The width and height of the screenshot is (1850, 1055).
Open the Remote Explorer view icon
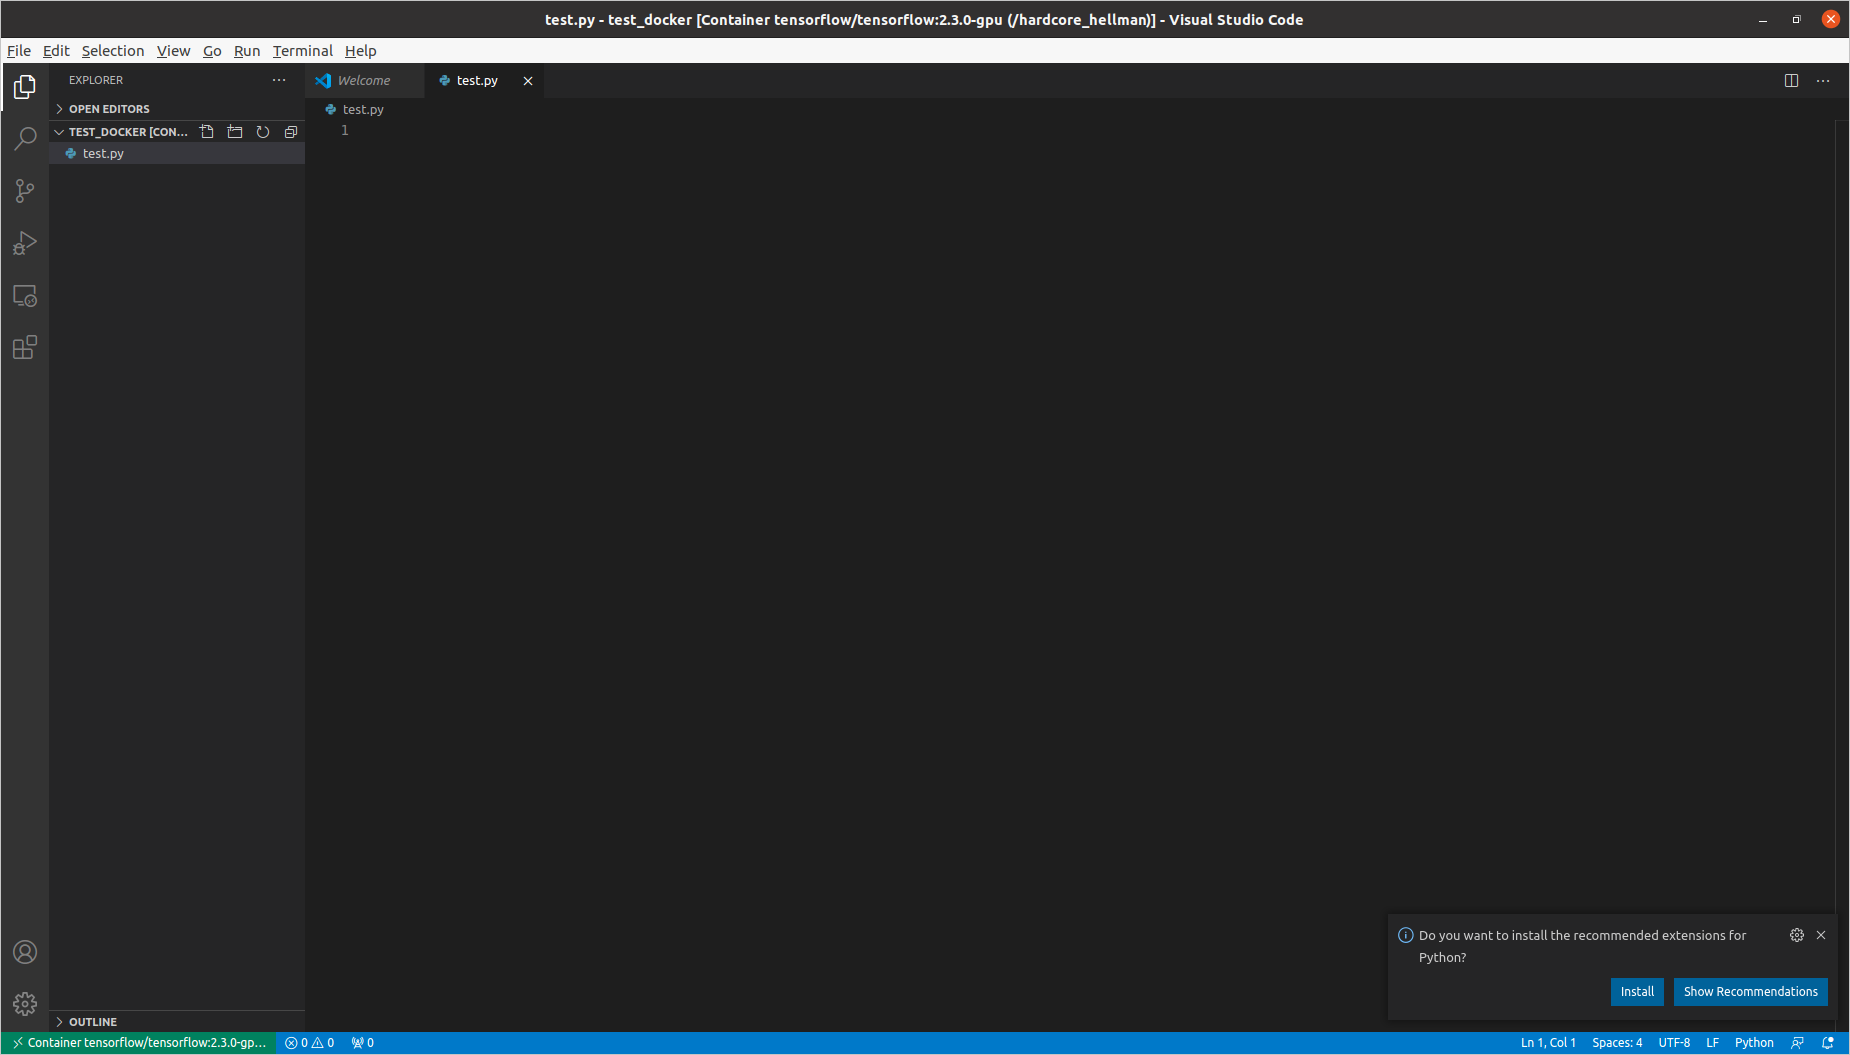tap(25, 296)
